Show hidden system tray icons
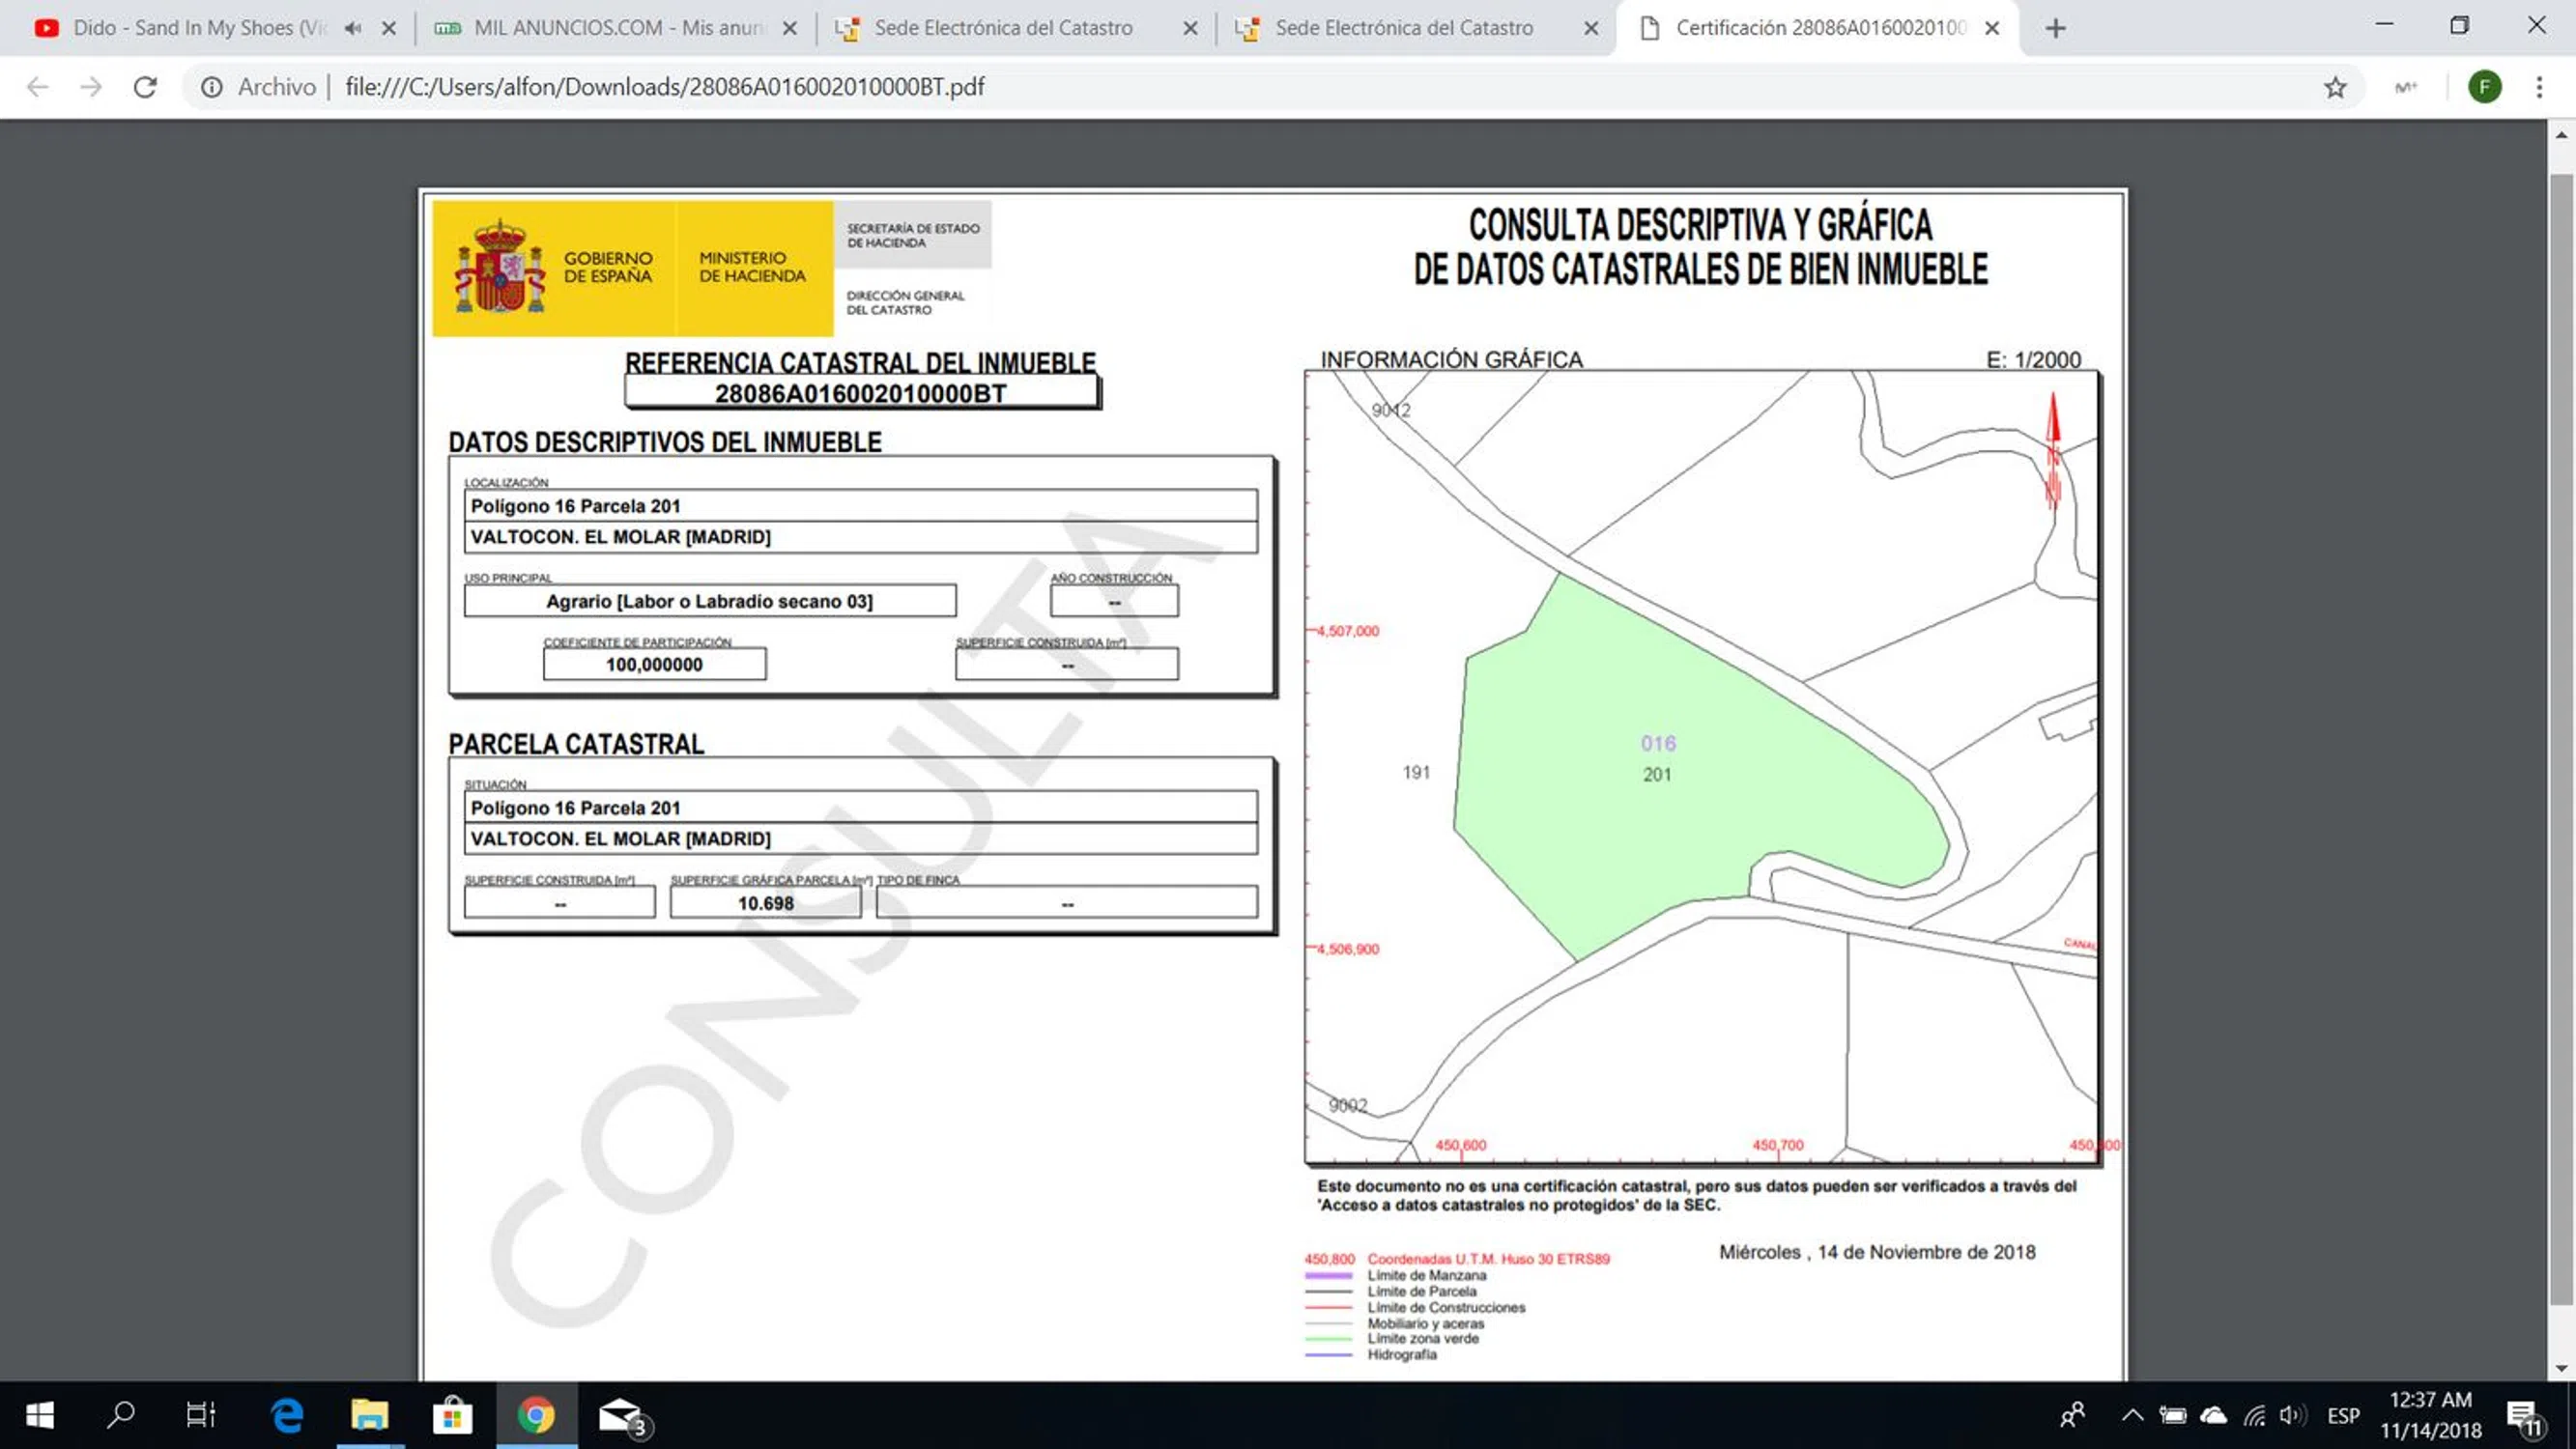 (x=2132, y=1415)
